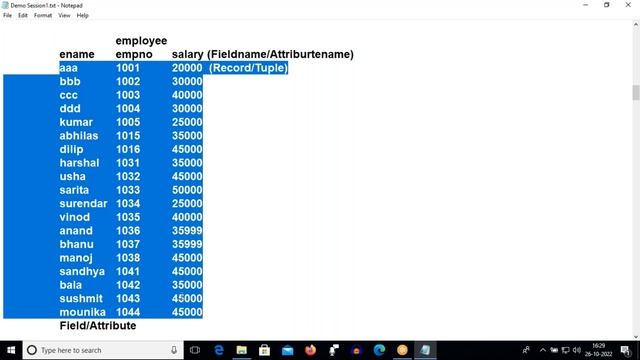
Task: Click the name 'manoj'
Action: pyautogui.click(x=76, y=258)
